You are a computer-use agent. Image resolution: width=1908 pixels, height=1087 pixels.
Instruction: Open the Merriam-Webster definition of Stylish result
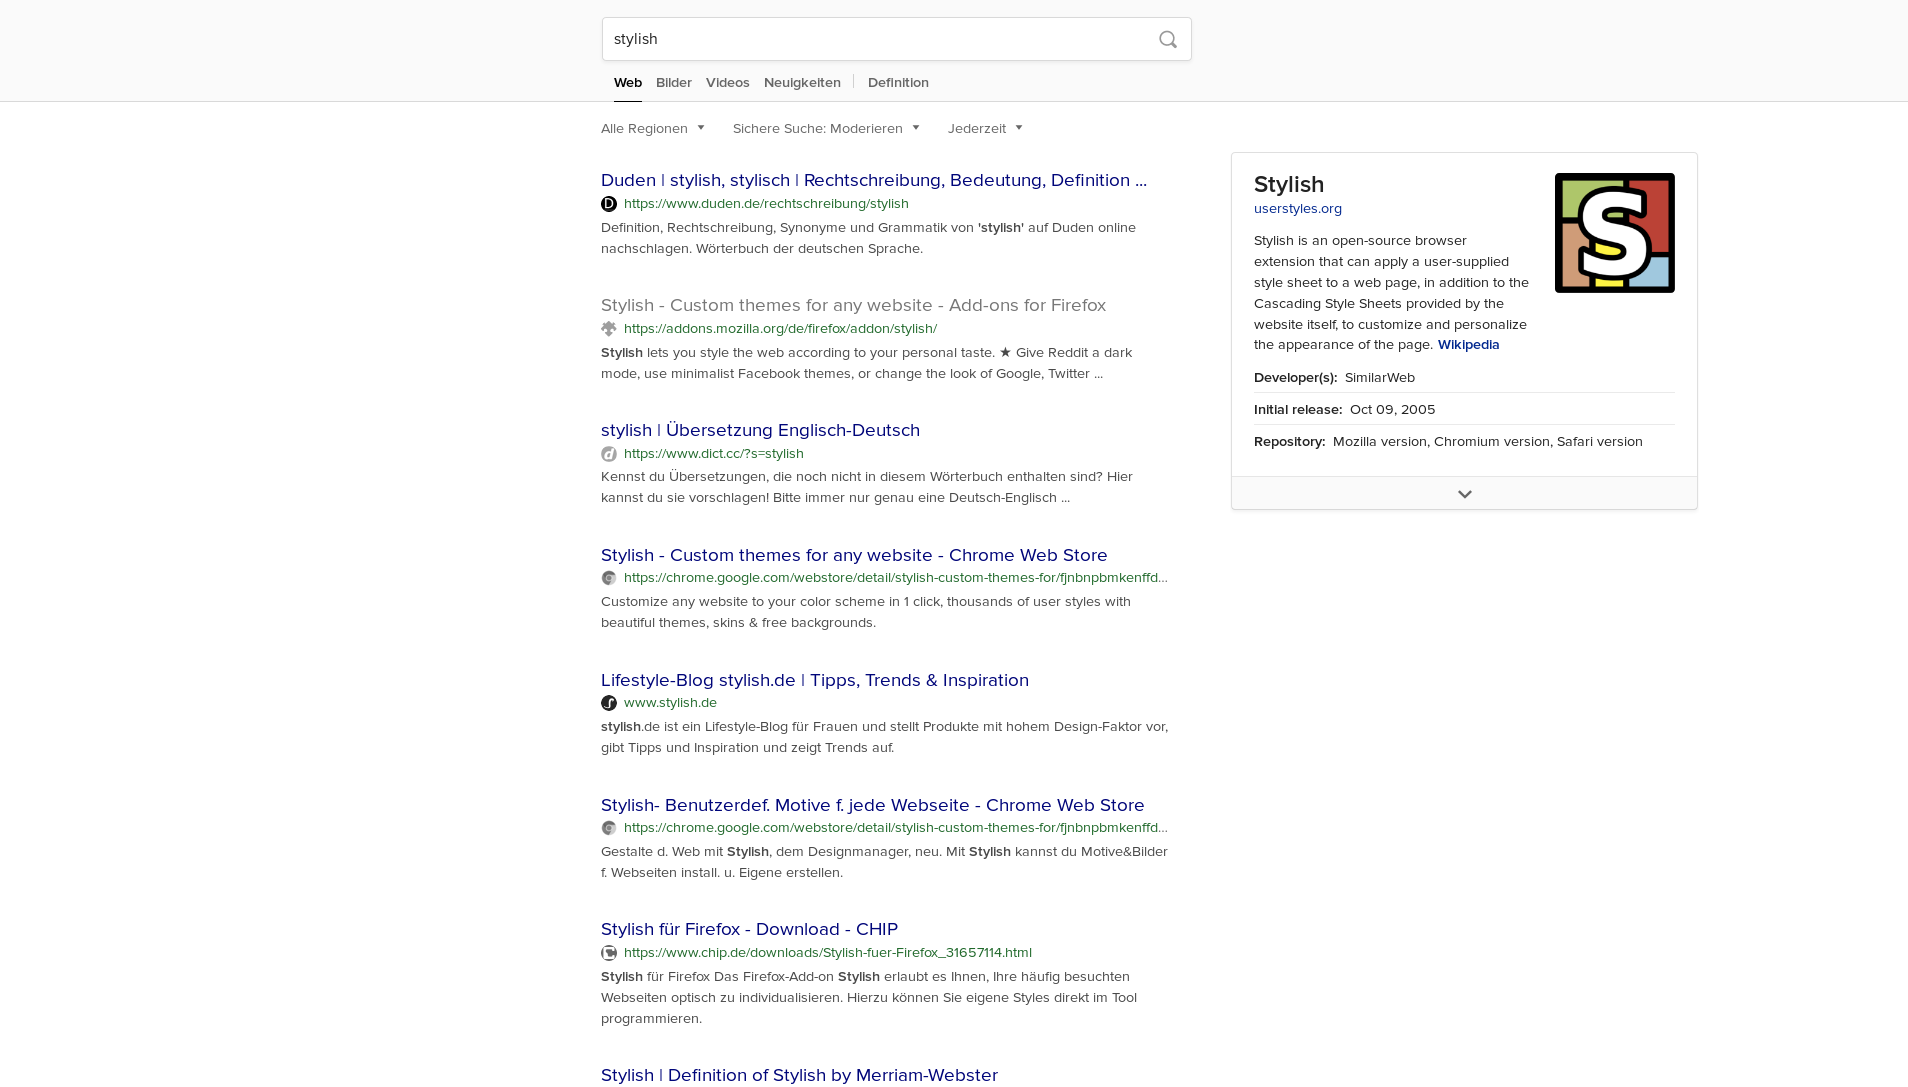point(799,1075)
